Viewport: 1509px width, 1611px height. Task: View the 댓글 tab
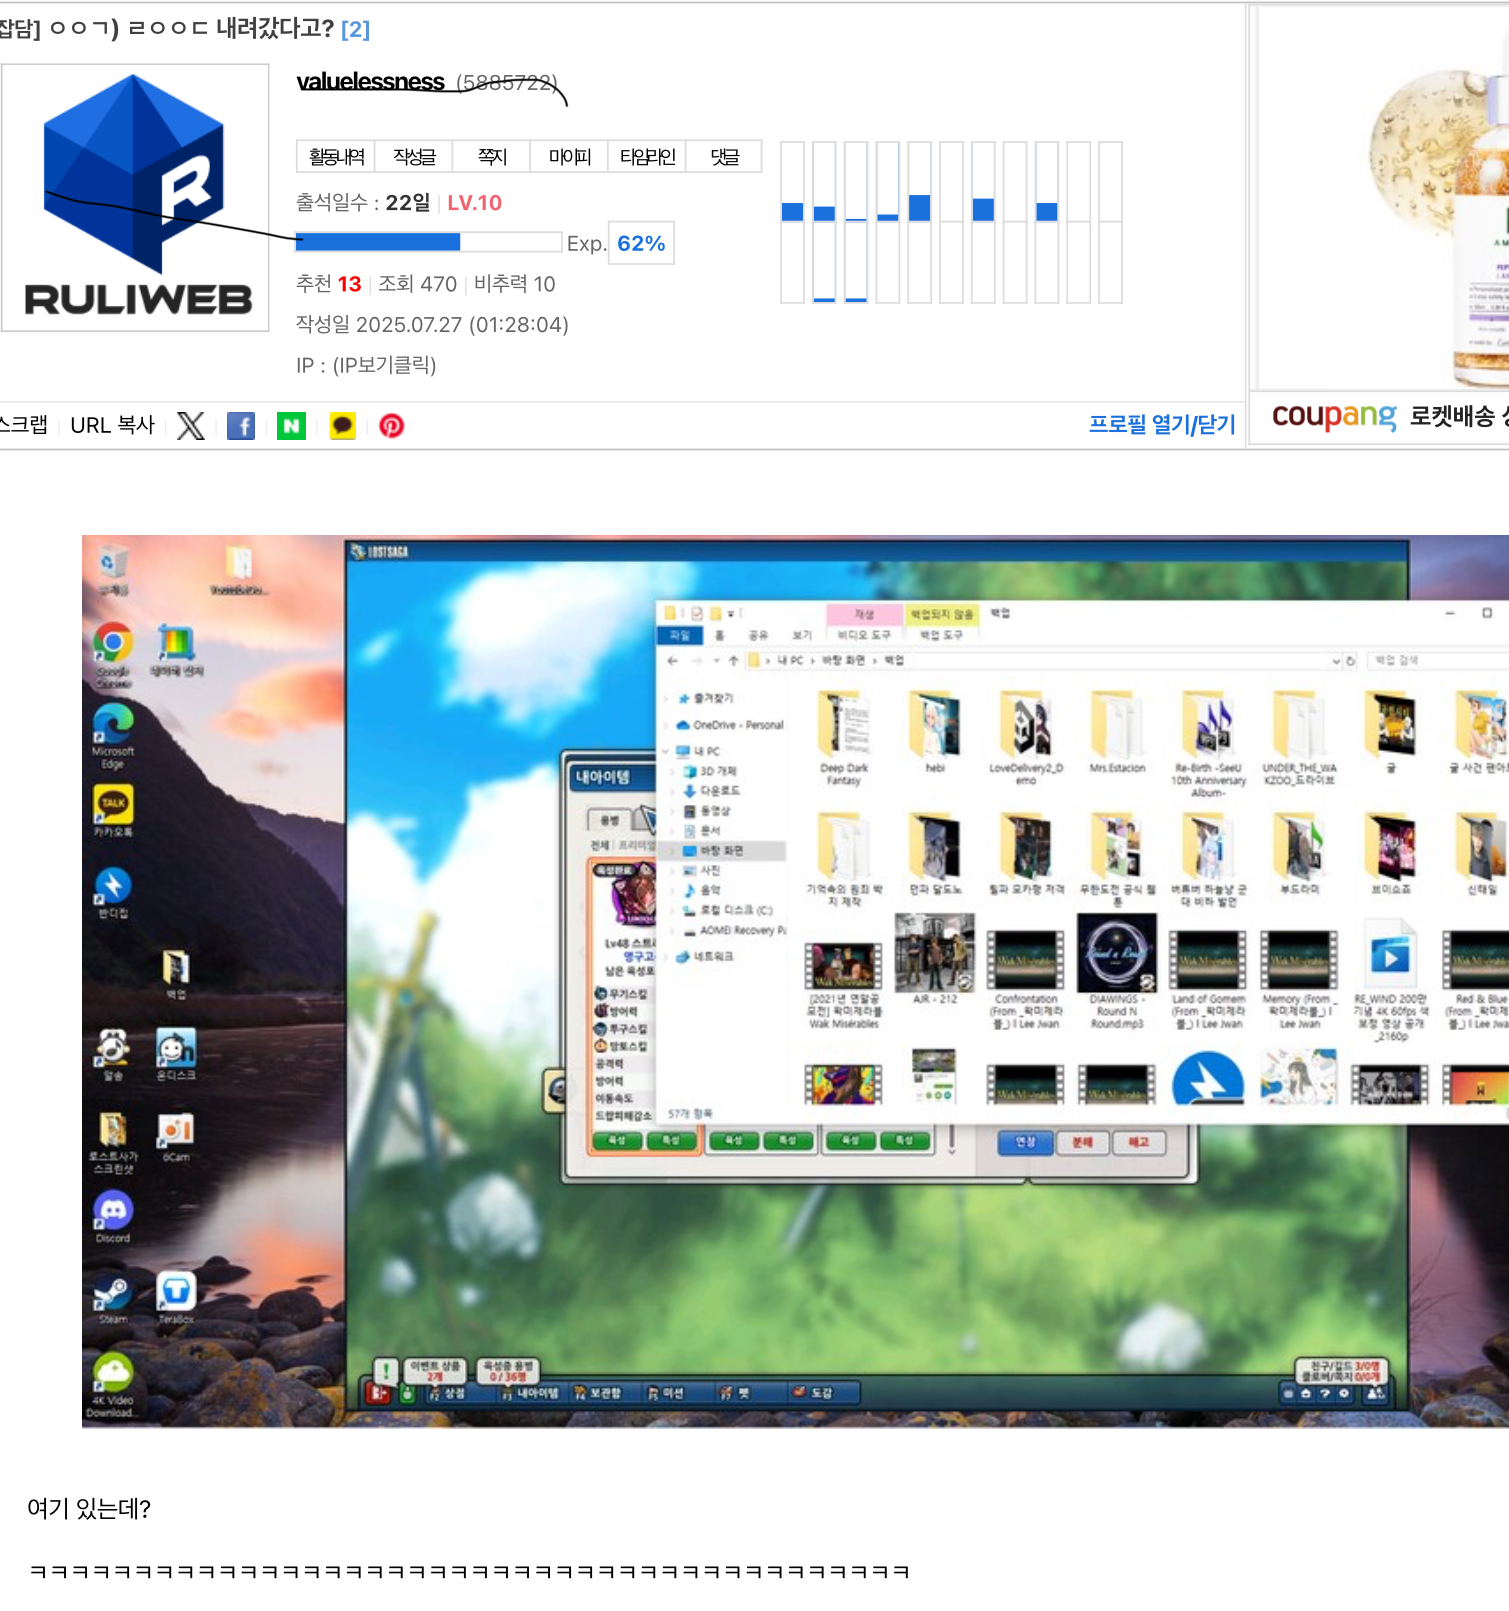[724, 157]
